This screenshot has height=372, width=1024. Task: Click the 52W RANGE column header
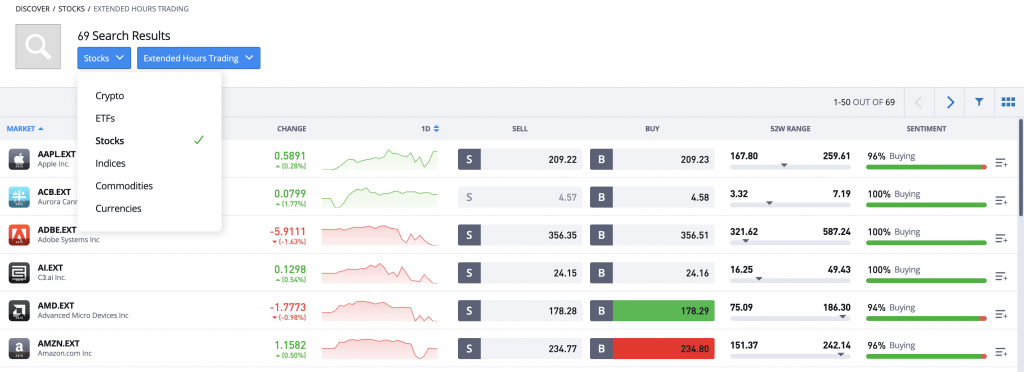pos(790,129)
